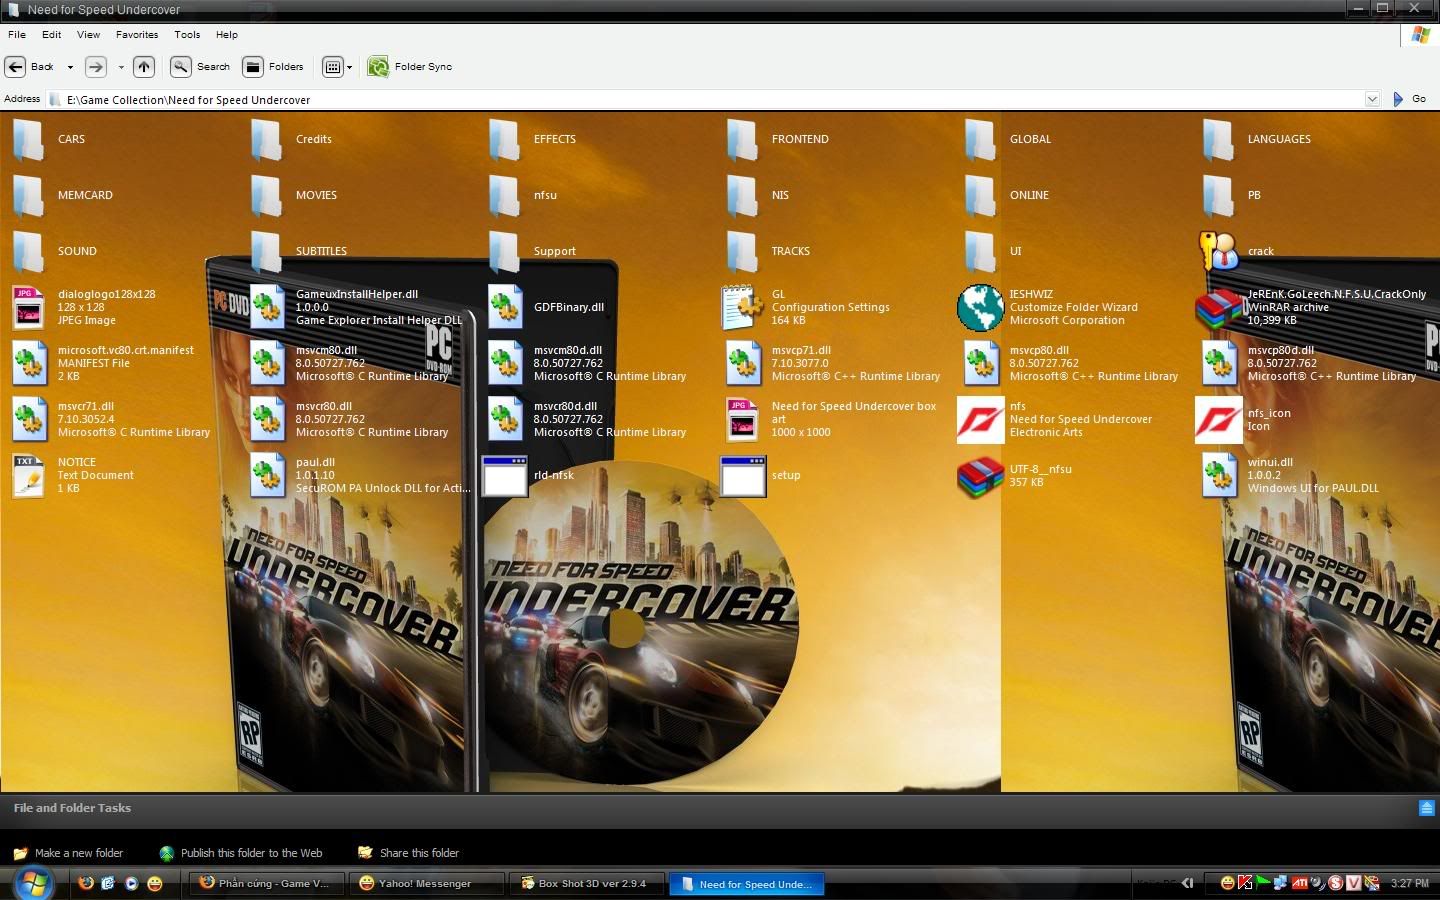
Task: Go up one folder level
Action: (144, 67)
